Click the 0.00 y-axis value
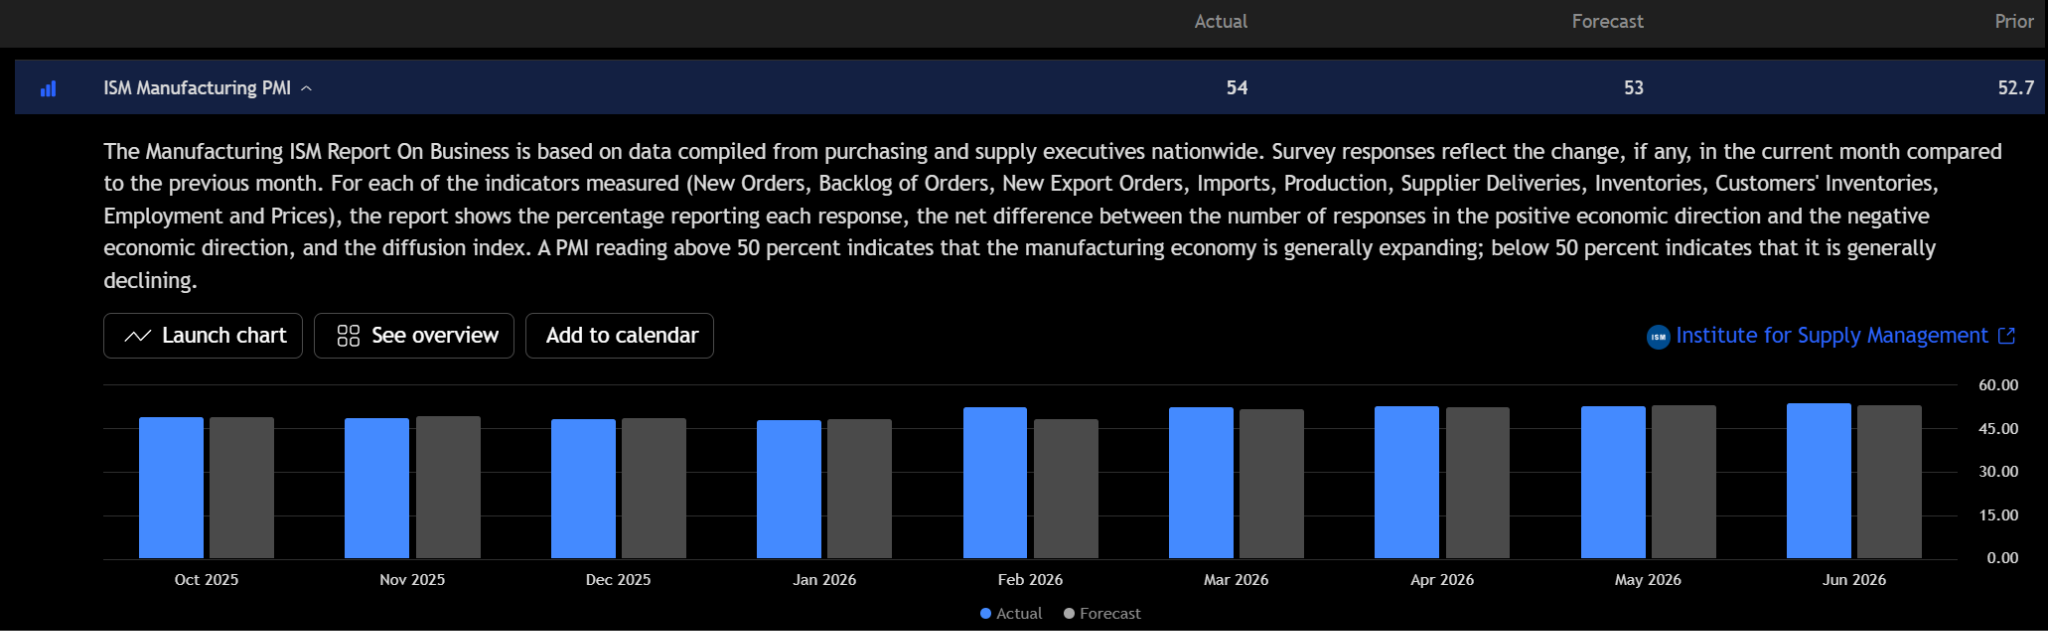Screen dimensions: 2048x631 (x=2002, y=558)
